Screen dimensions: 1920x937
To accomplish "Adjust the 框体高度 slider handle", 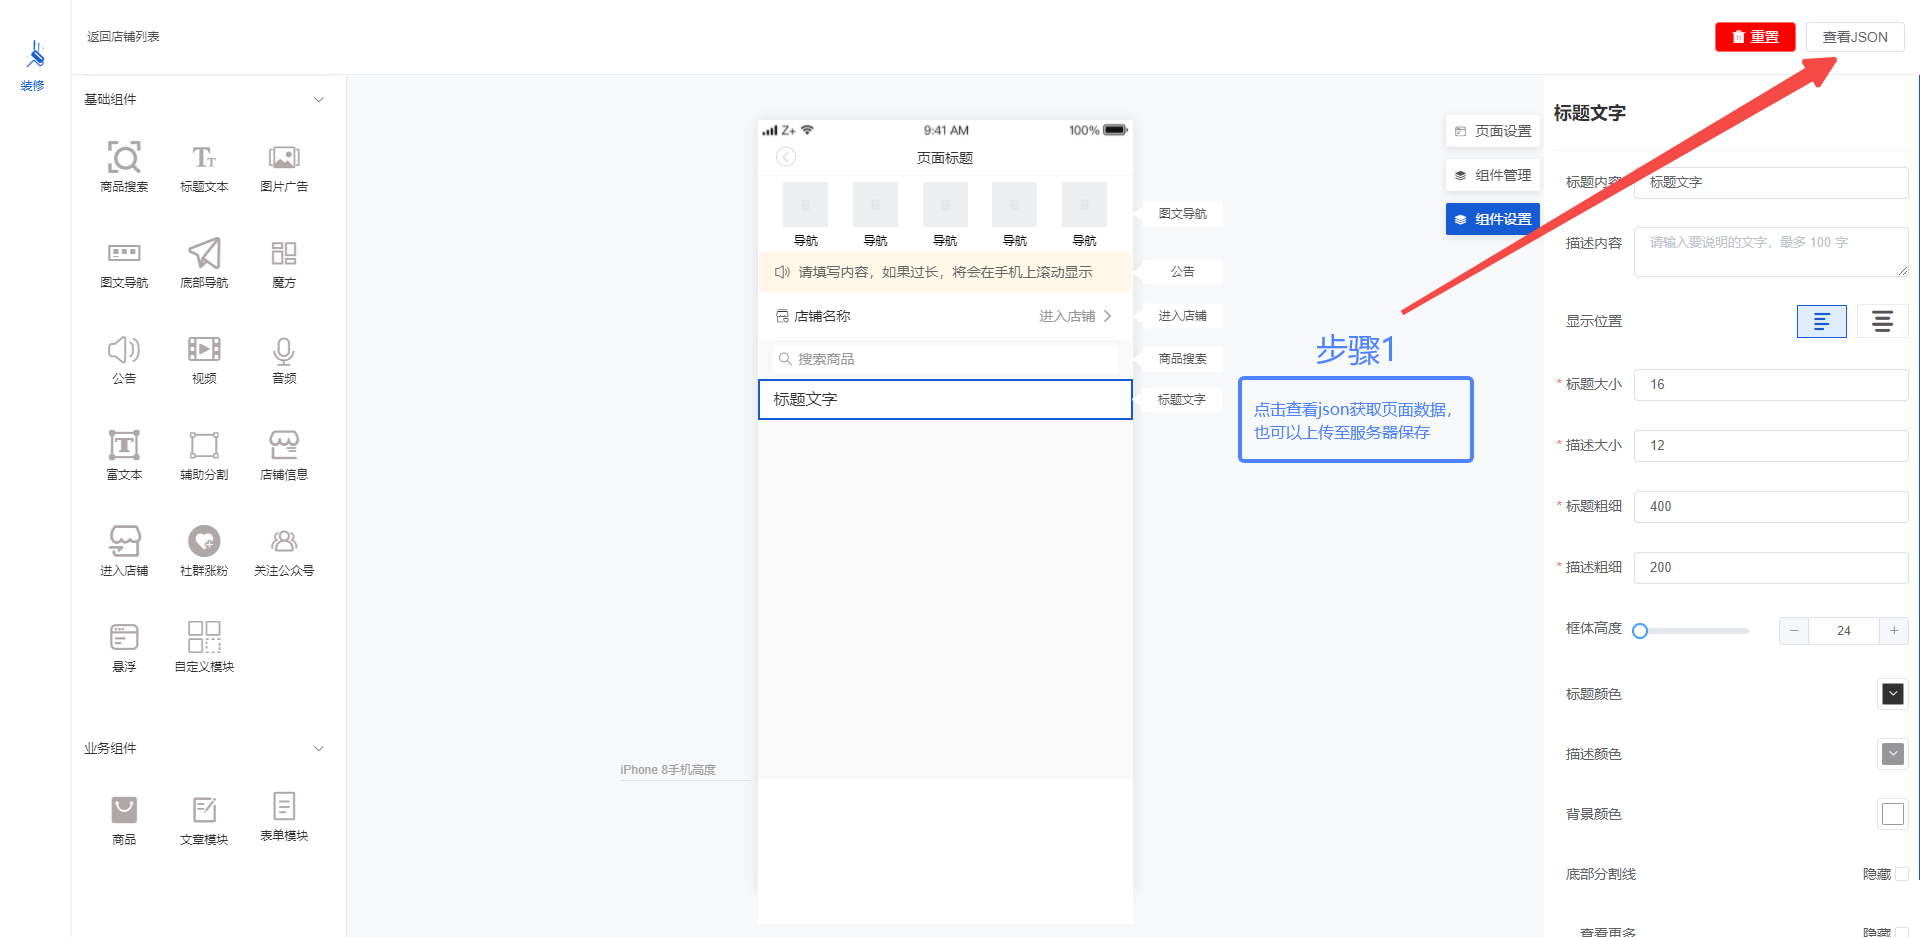I will click(1640, 631).
